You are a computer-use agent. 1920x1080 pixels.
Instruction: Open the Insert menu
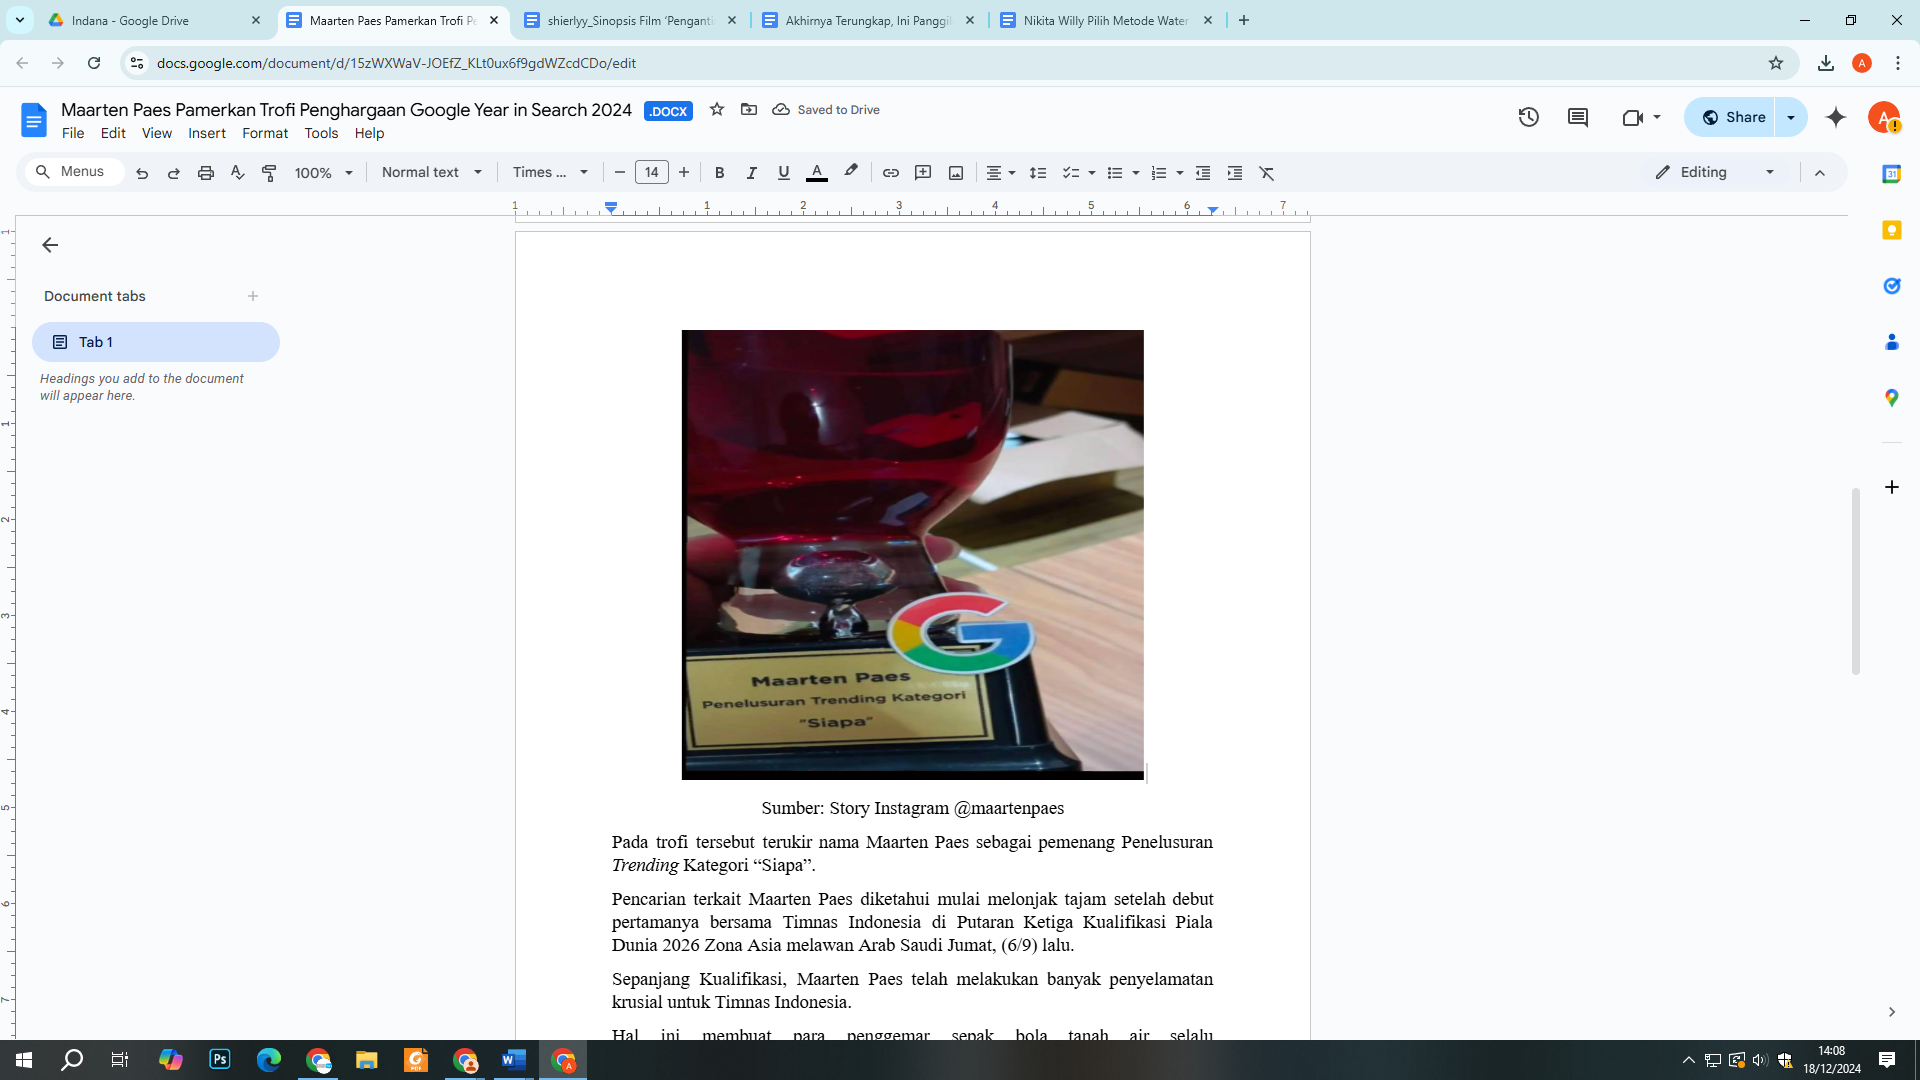click(x=207, y=133)
